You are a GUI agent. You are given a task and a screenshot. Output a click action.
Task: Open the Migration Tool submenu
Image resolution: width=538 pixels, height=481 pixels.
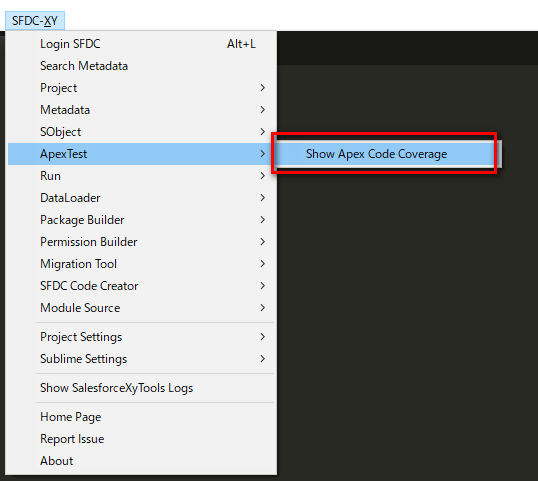pyautogui.click(x=141, y=264)
